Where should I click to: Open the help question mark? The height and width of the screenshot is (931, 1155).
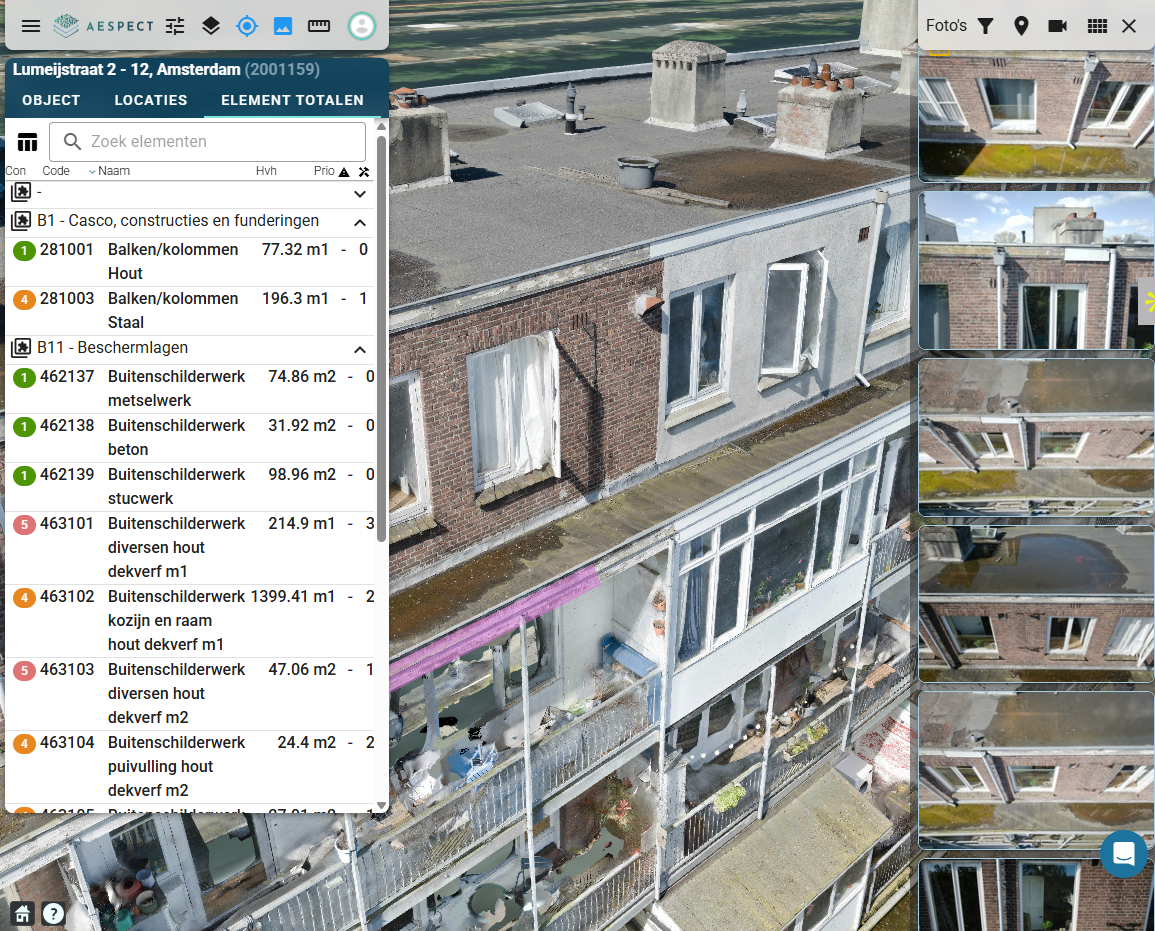53,914
